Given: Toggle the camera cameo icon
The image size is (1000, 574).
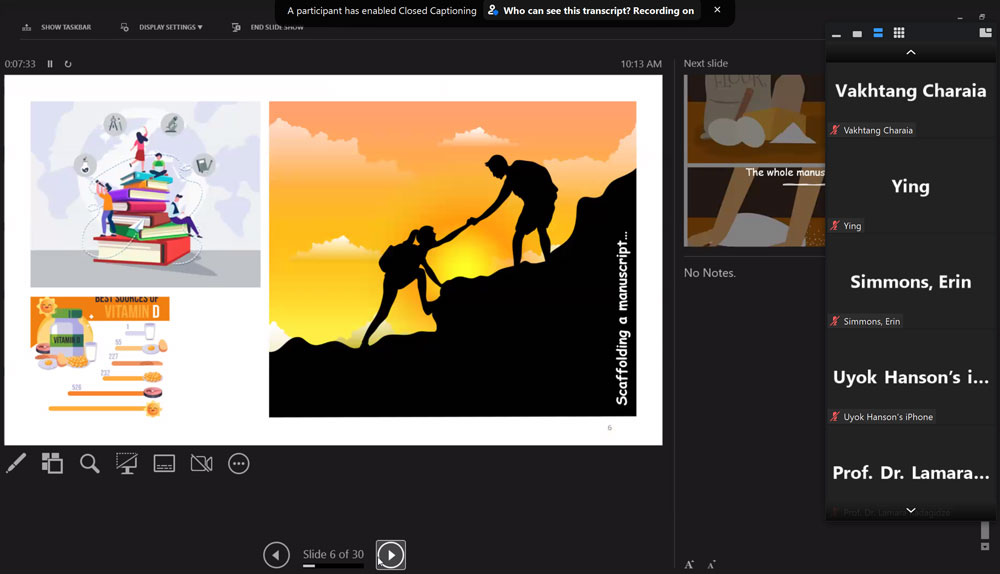Looking at the screenshot, I should [x=201, y=463].
